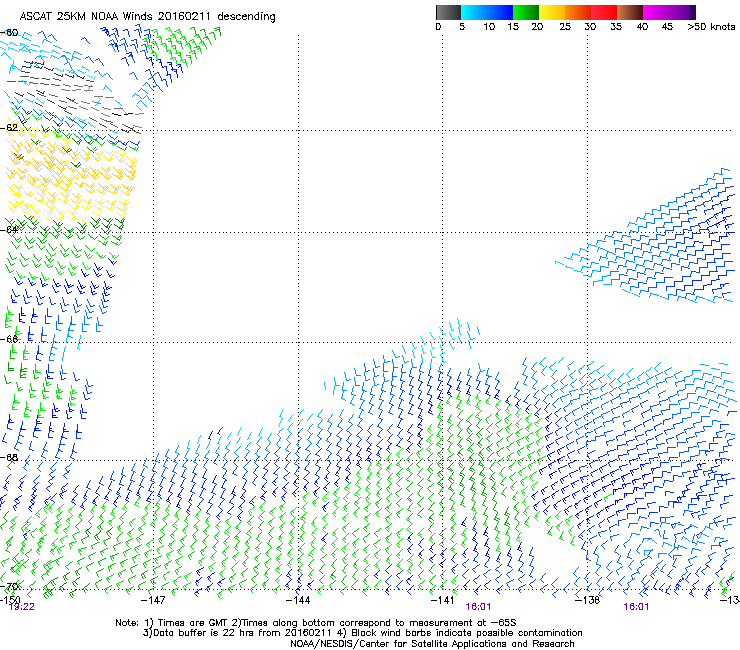
Task: Select the '25' legend scale label
Action: click(564, 27)
